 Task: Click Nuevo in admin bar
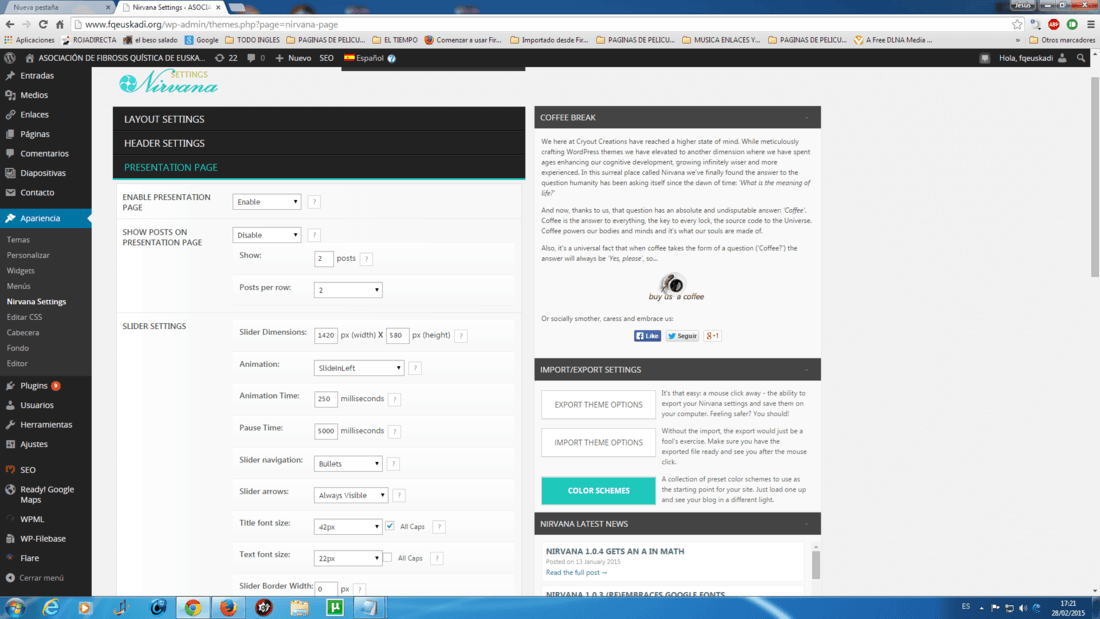tap(293, 58)
